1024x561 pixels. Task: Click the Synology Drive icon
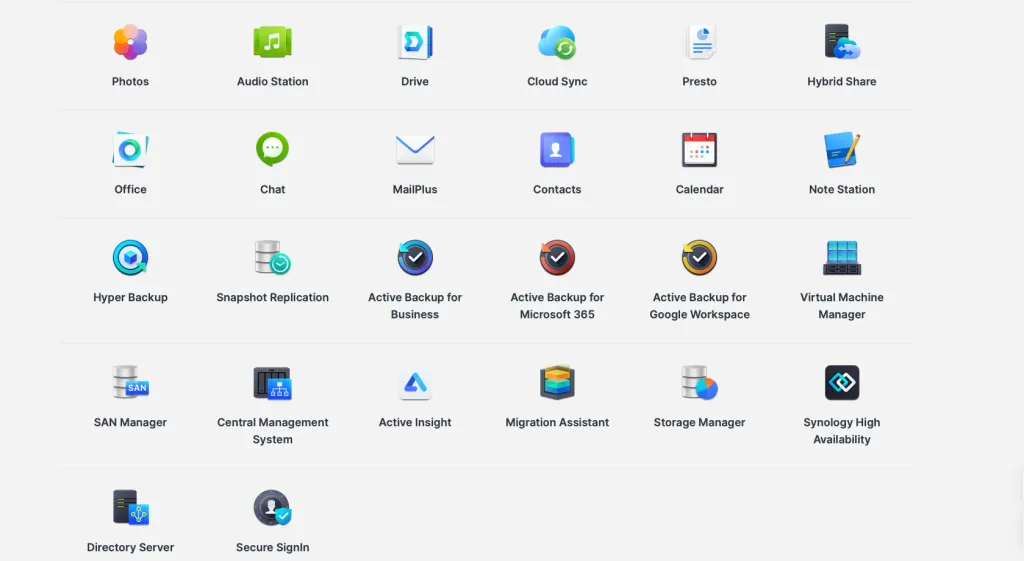coord(415,42)
